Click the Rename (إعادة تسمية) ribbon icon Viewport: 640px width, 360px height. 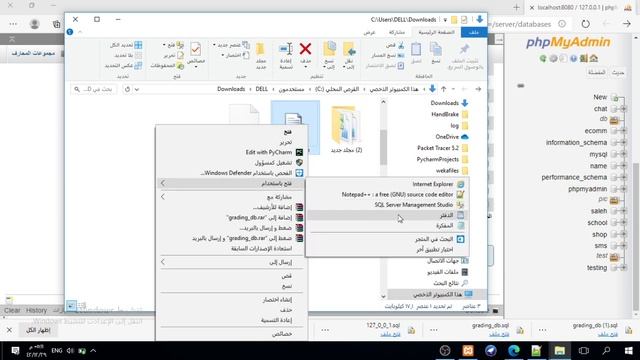286,49
